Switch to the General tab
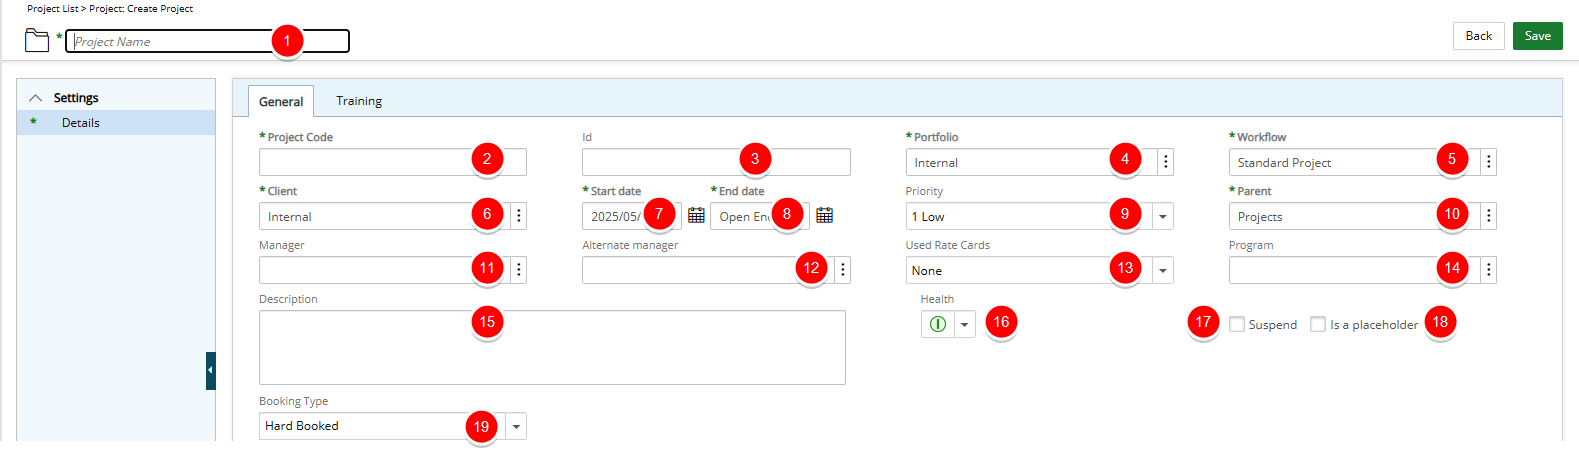The height and width of the screenshot is (460, 1579). (281, 101)
